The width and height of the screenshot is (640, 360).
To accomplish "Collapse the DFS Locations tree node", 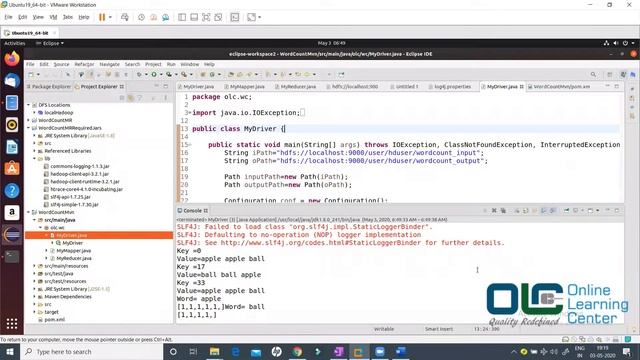I will (29, 105).
